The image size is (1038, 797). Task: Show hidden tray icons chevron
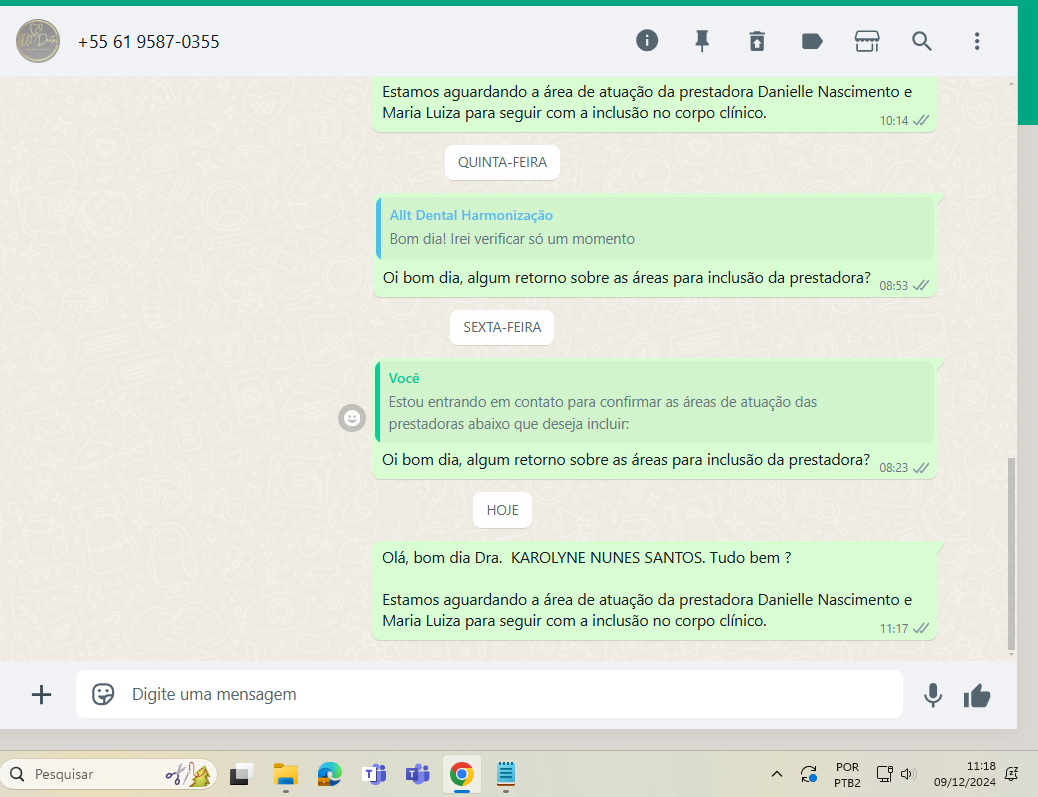point(777,774)
